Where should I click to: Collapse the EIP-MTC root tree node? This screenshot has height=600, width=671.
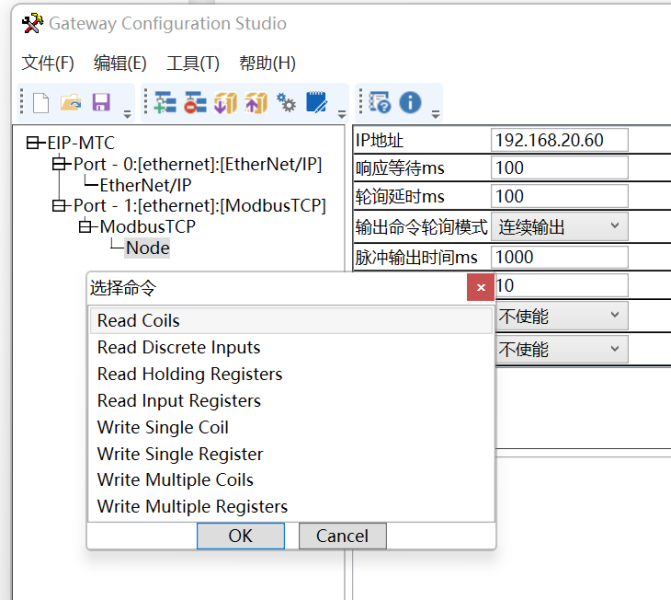[x=33, y=143]
